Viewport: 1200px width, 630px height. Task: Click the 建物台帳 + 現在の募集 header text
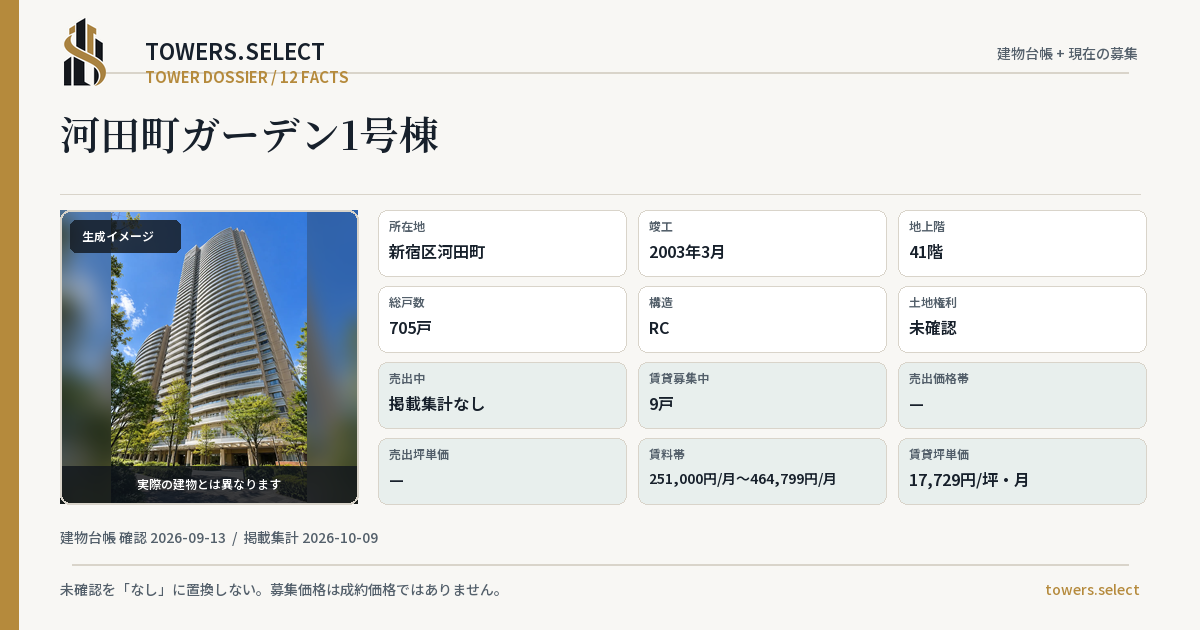click(x=1067, y=54)
